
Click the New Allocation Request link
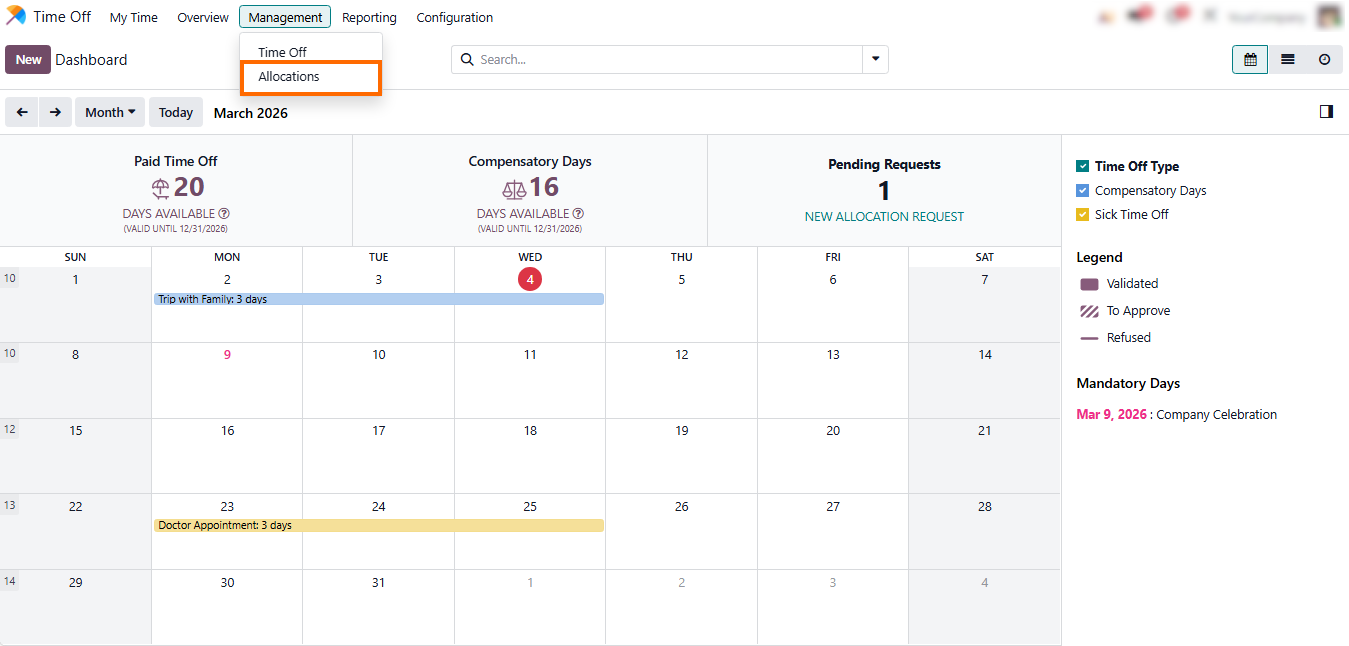884,217
